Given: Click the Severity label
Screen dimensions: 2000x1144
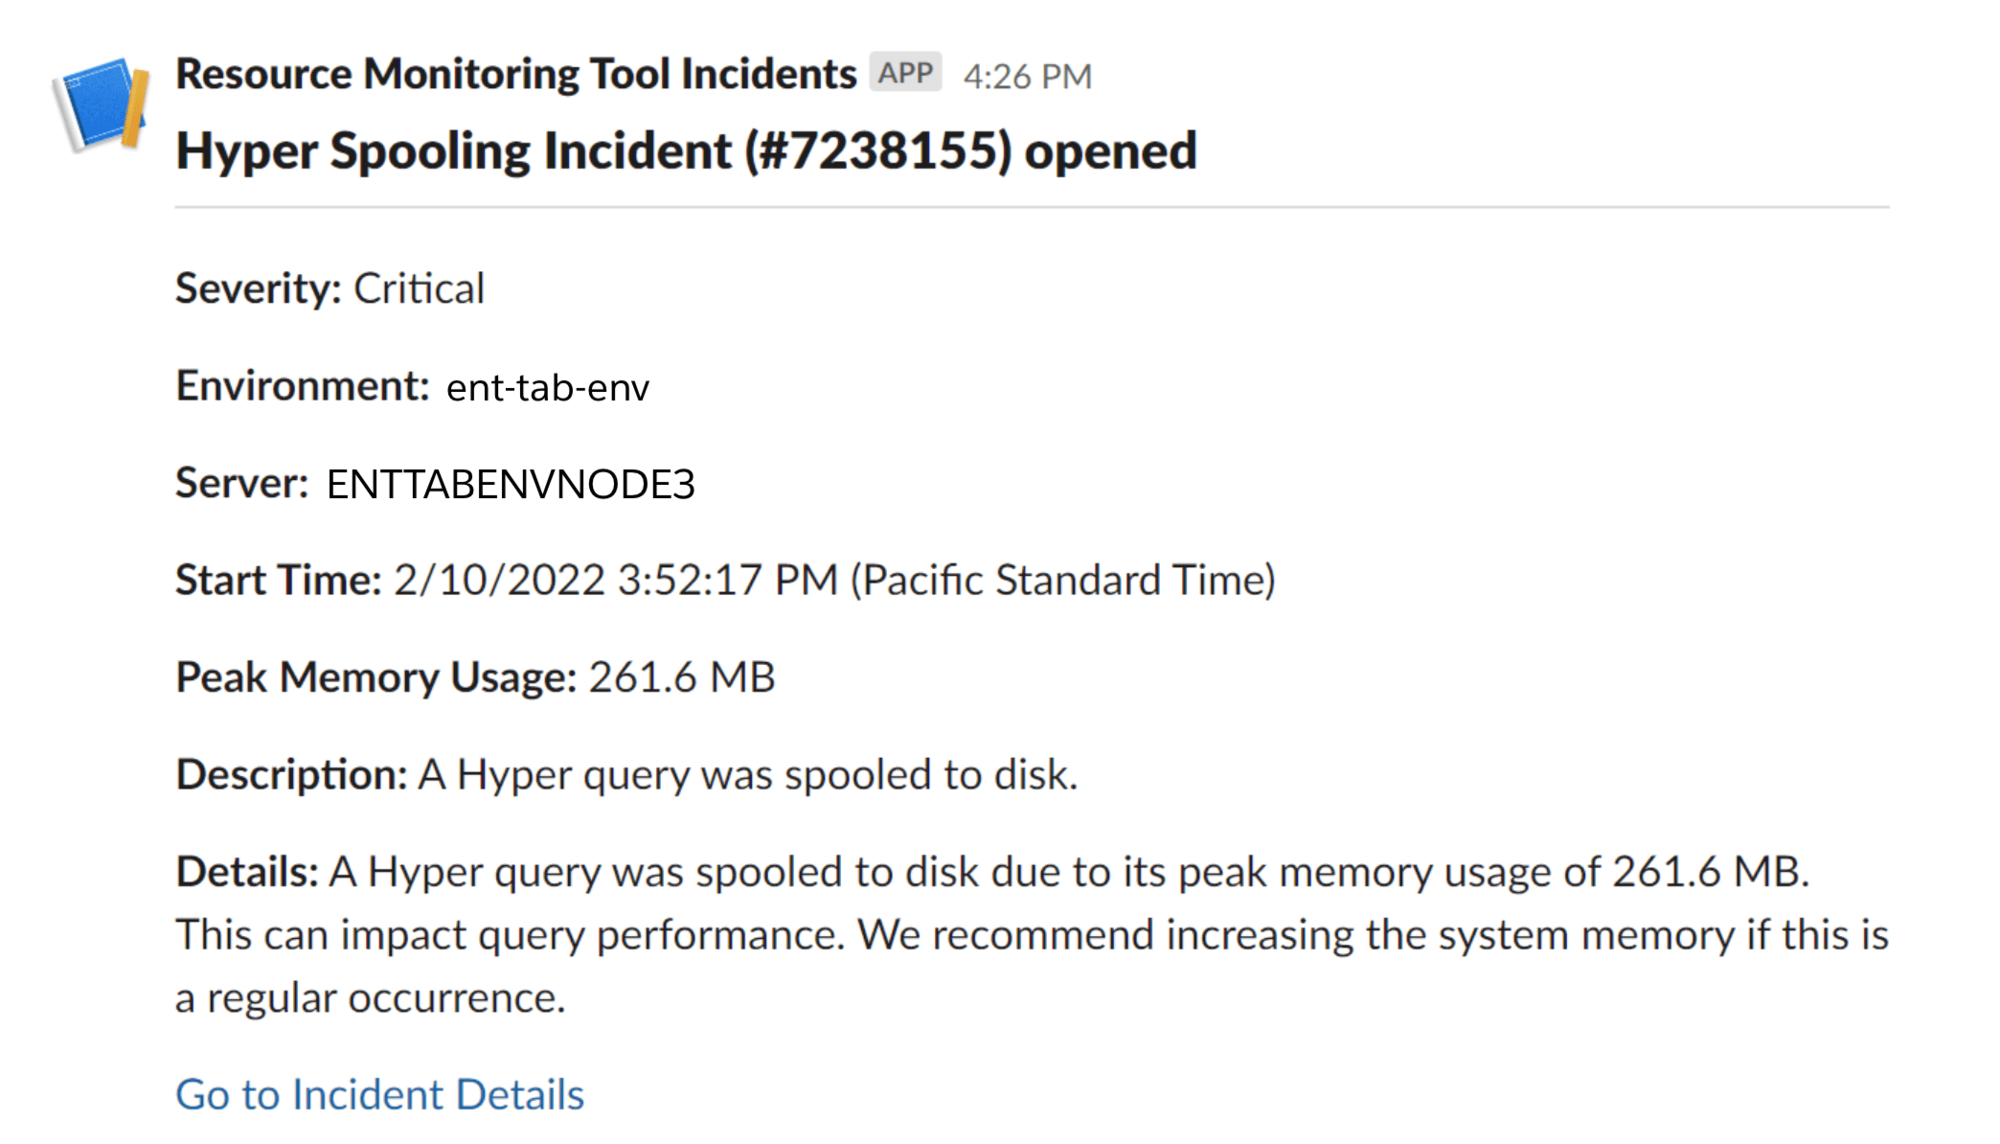Looking at the screenshot, I should 259,289.
